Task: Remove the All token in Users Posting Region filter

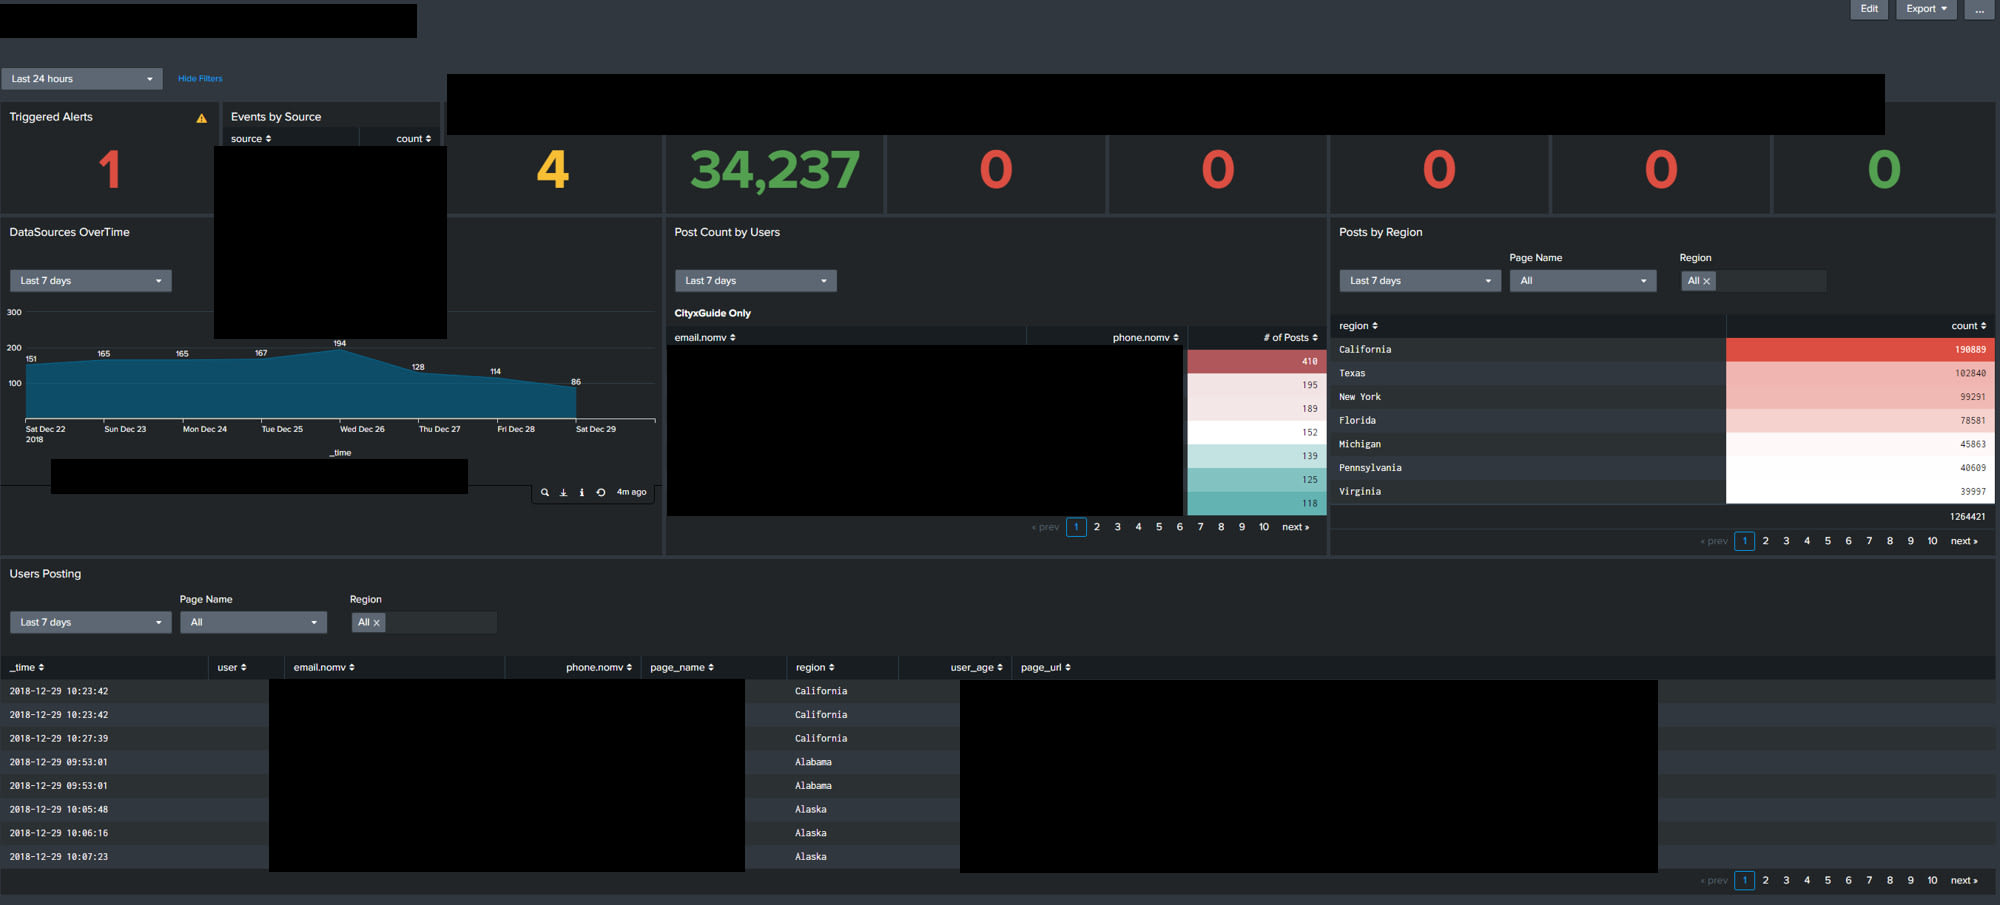Action: (x=376, y=623)
